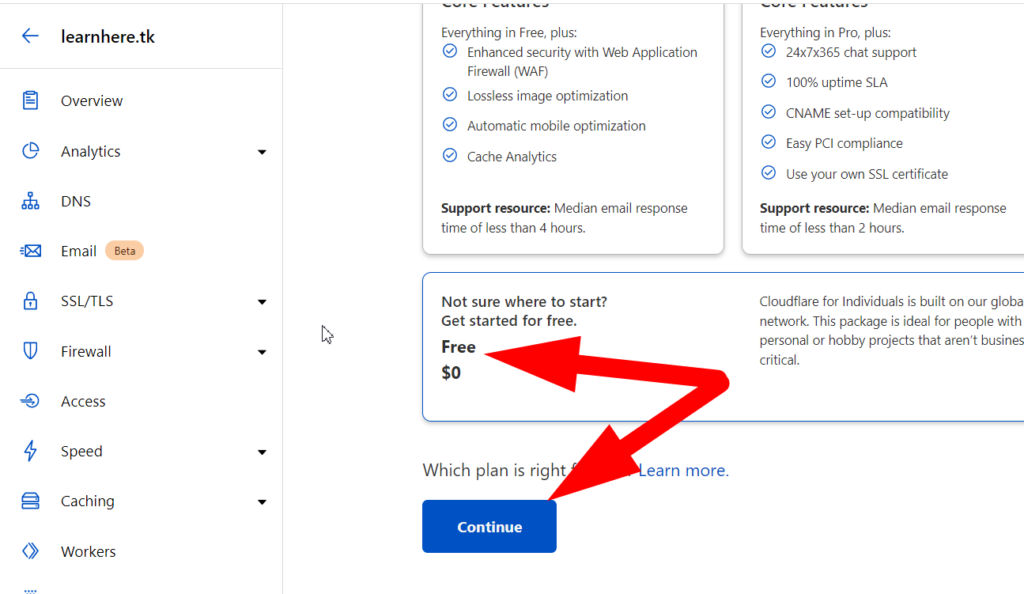Go to the DNS section
1024x594 pixels.
pyautogui.click(x=76, y=201)
